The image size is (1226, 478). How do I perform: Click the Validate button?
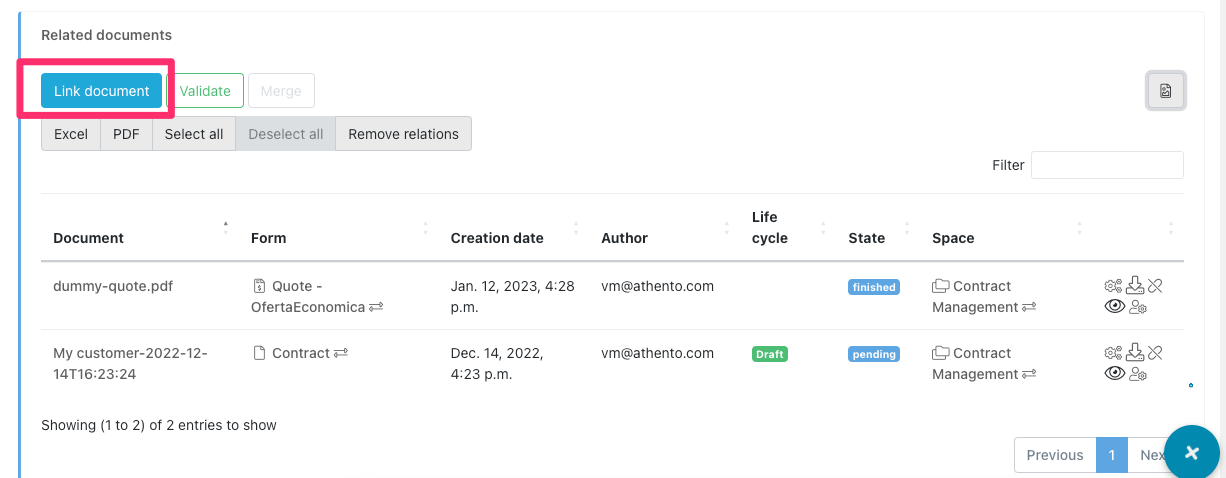(205, 91)
